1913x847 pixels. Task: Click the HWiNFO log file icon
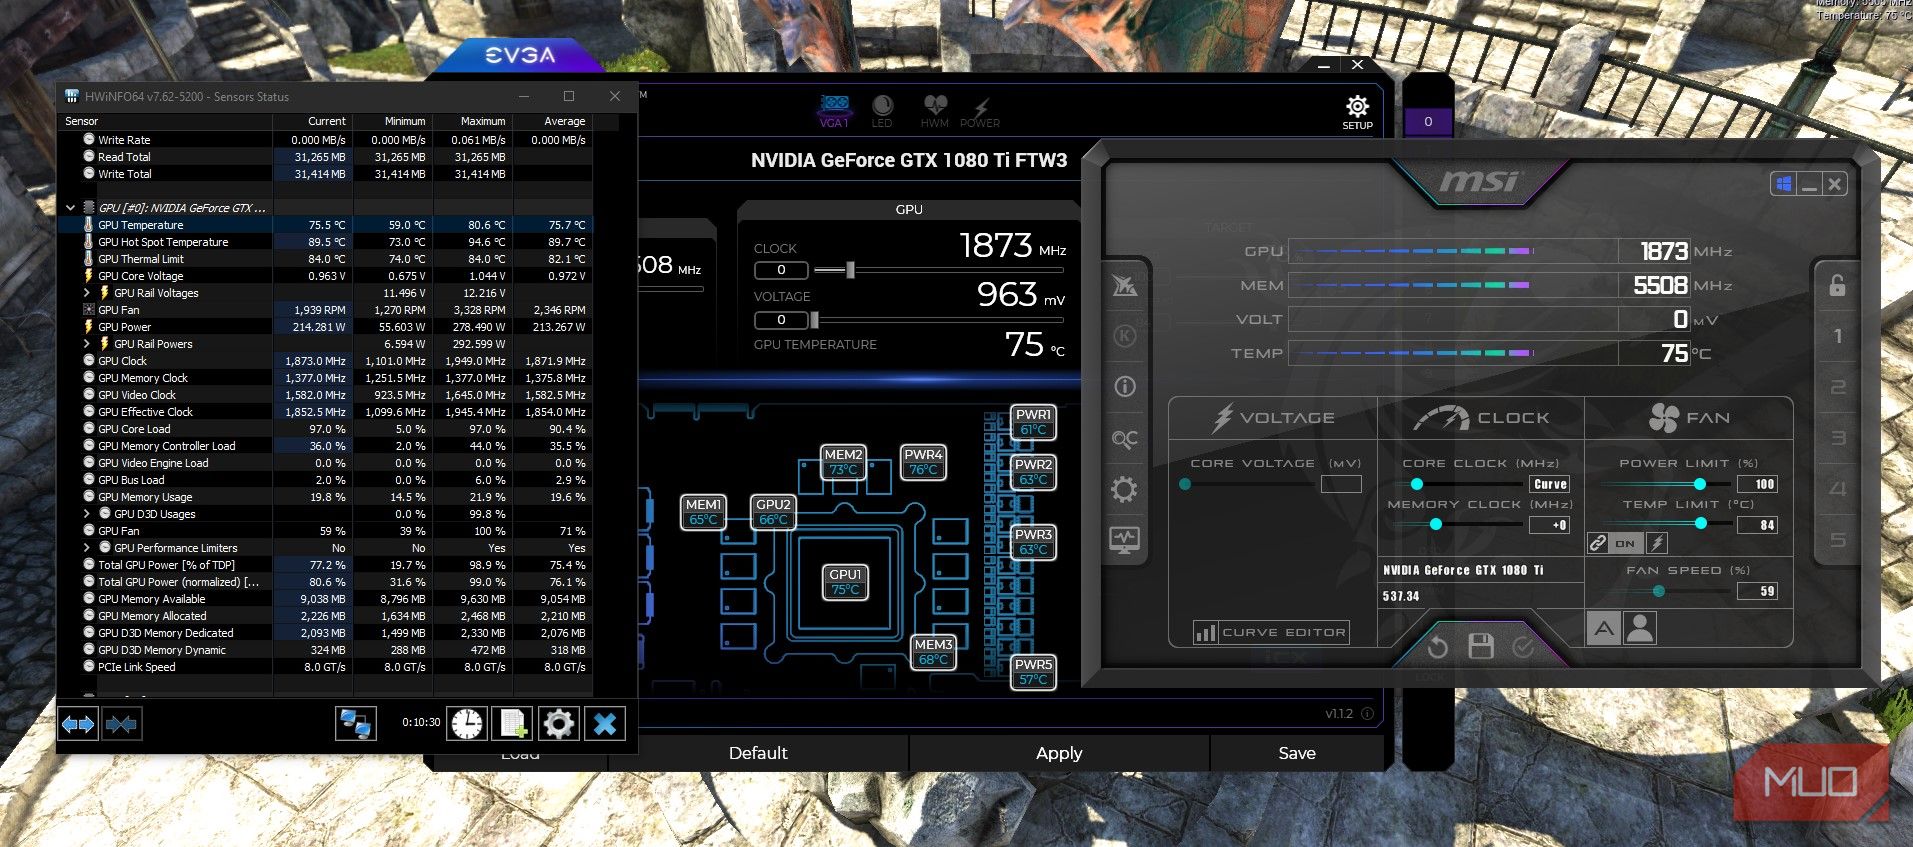513,723
